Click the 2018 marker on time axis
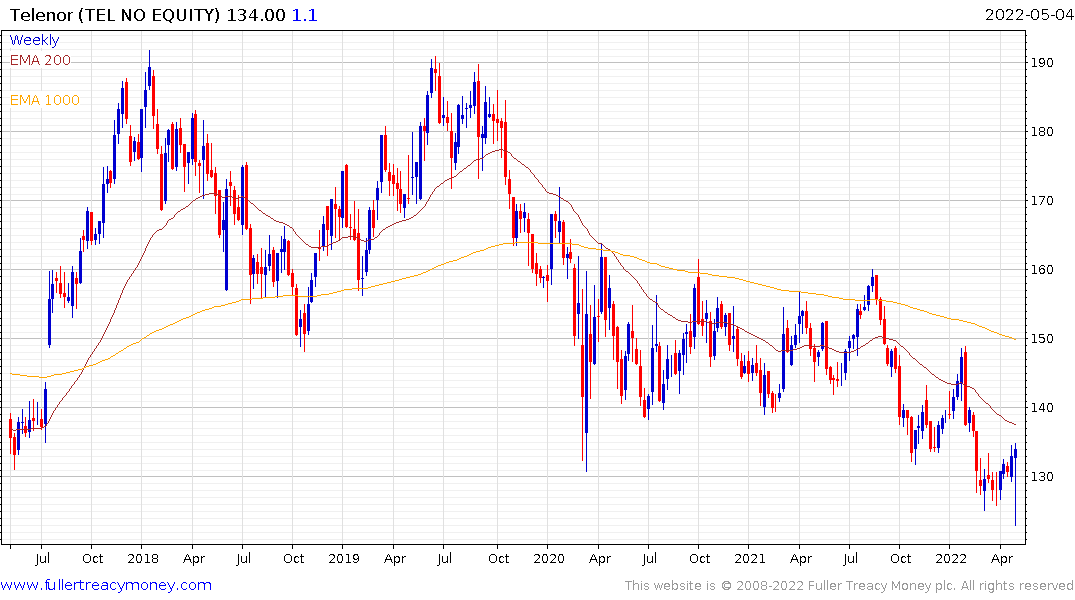The width and height of the screenshot is (1075, 600). click(x=142, y=558)
